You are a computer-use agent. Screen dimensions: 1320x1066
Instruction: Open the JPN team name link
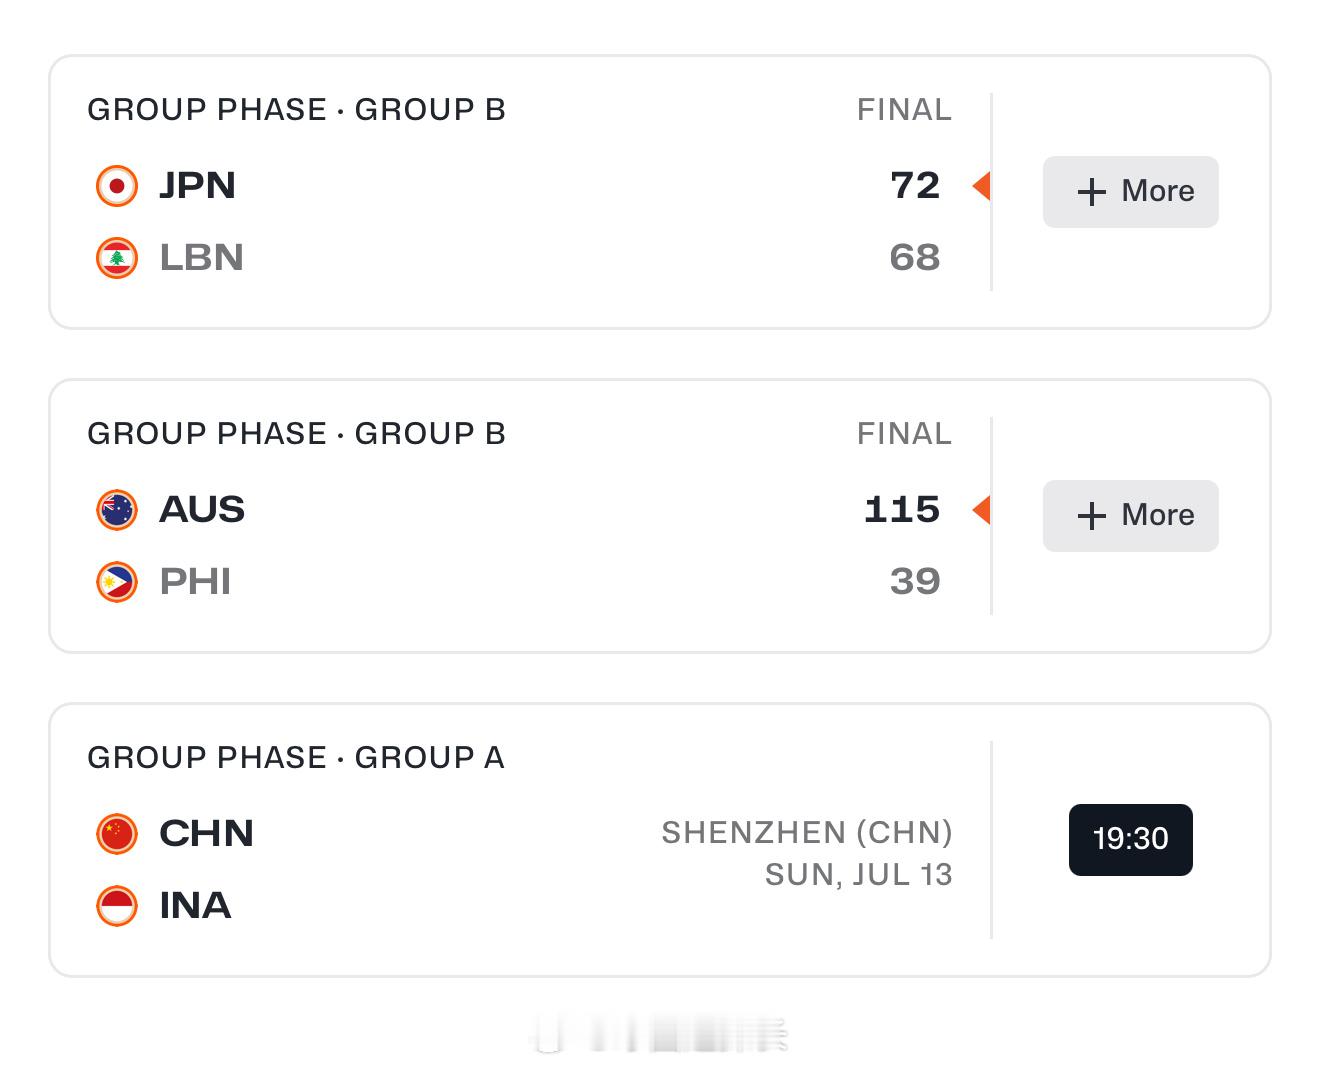tap(197, 186)
